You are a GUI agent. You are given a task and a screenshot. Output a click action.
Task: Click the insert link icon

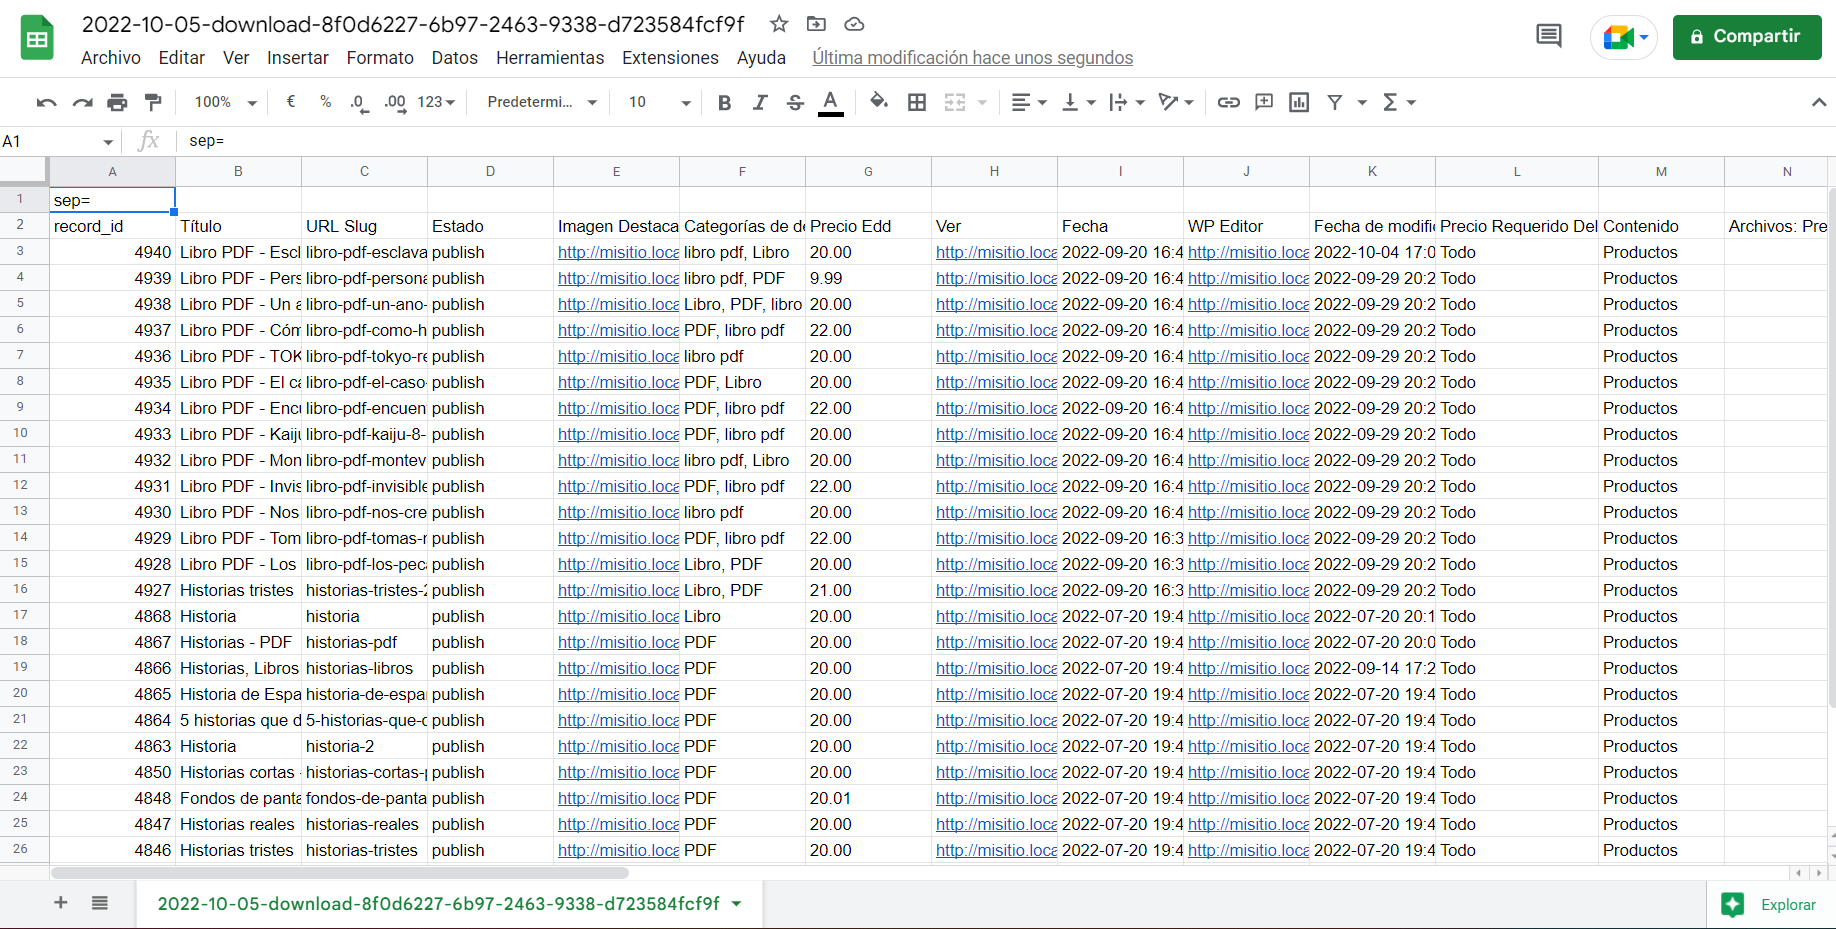click(x=1228, y=102)
